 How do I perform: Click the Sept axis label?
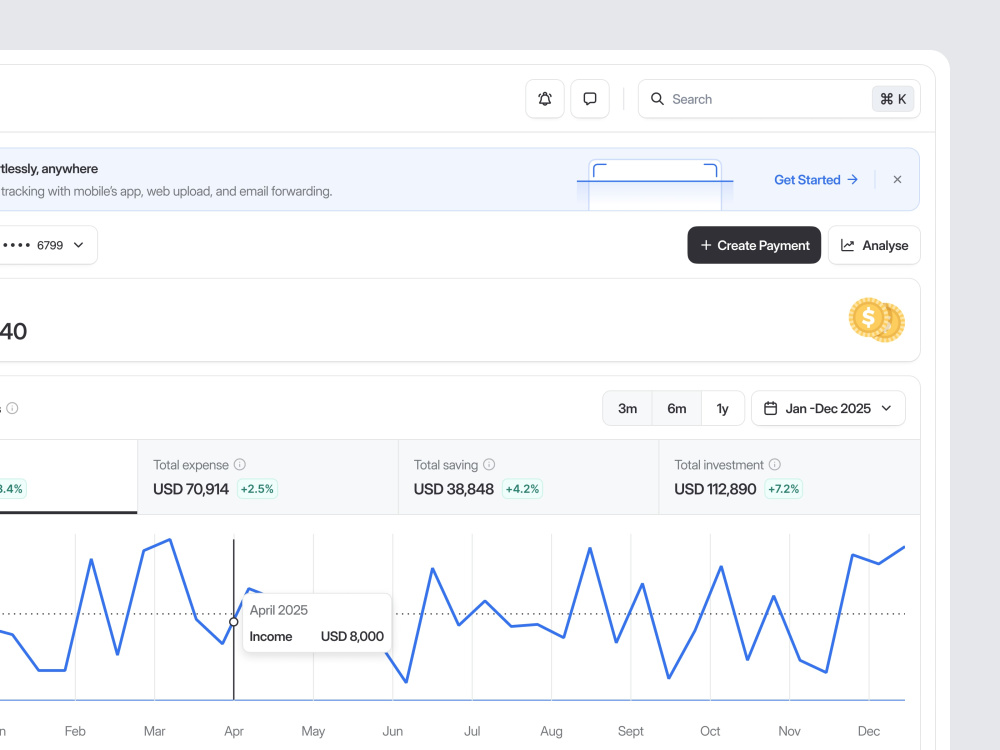click(631, 732)
